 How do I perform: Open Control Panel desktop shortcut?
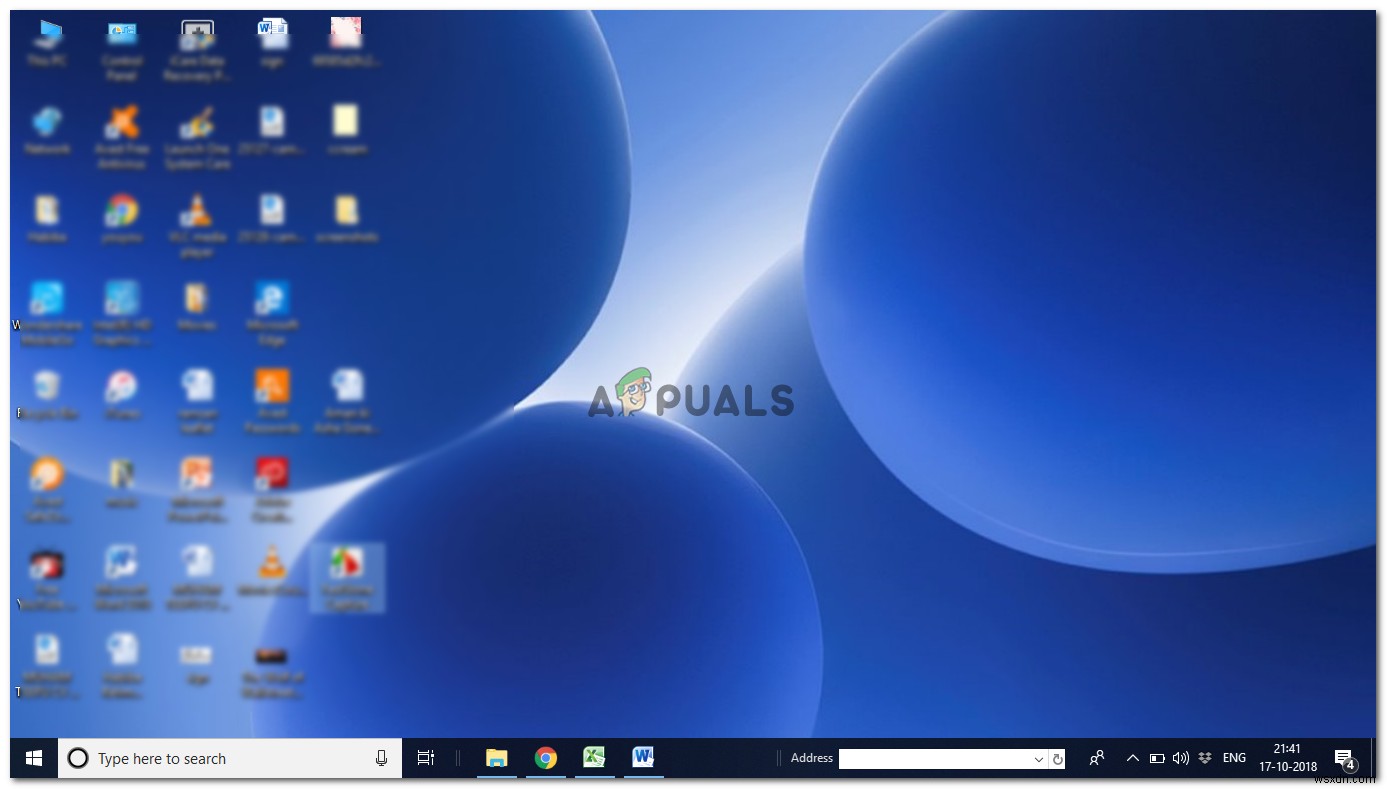pos(122,40)
